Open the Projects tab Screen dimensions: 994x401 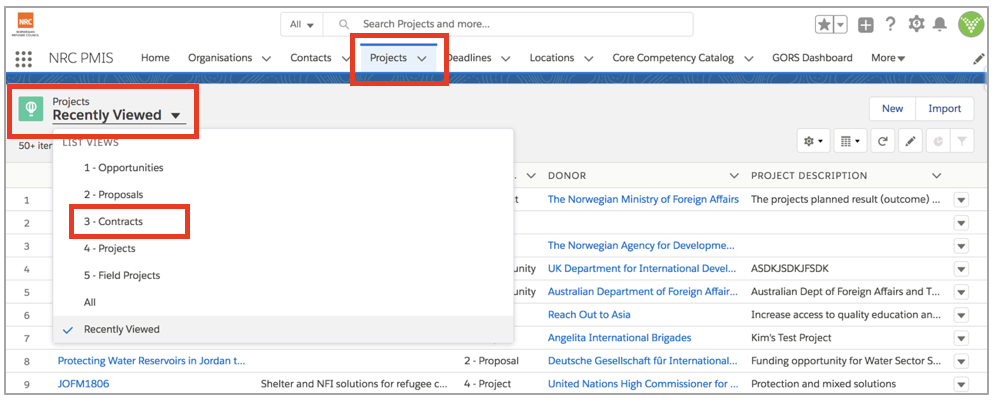[x=388, y=58]
